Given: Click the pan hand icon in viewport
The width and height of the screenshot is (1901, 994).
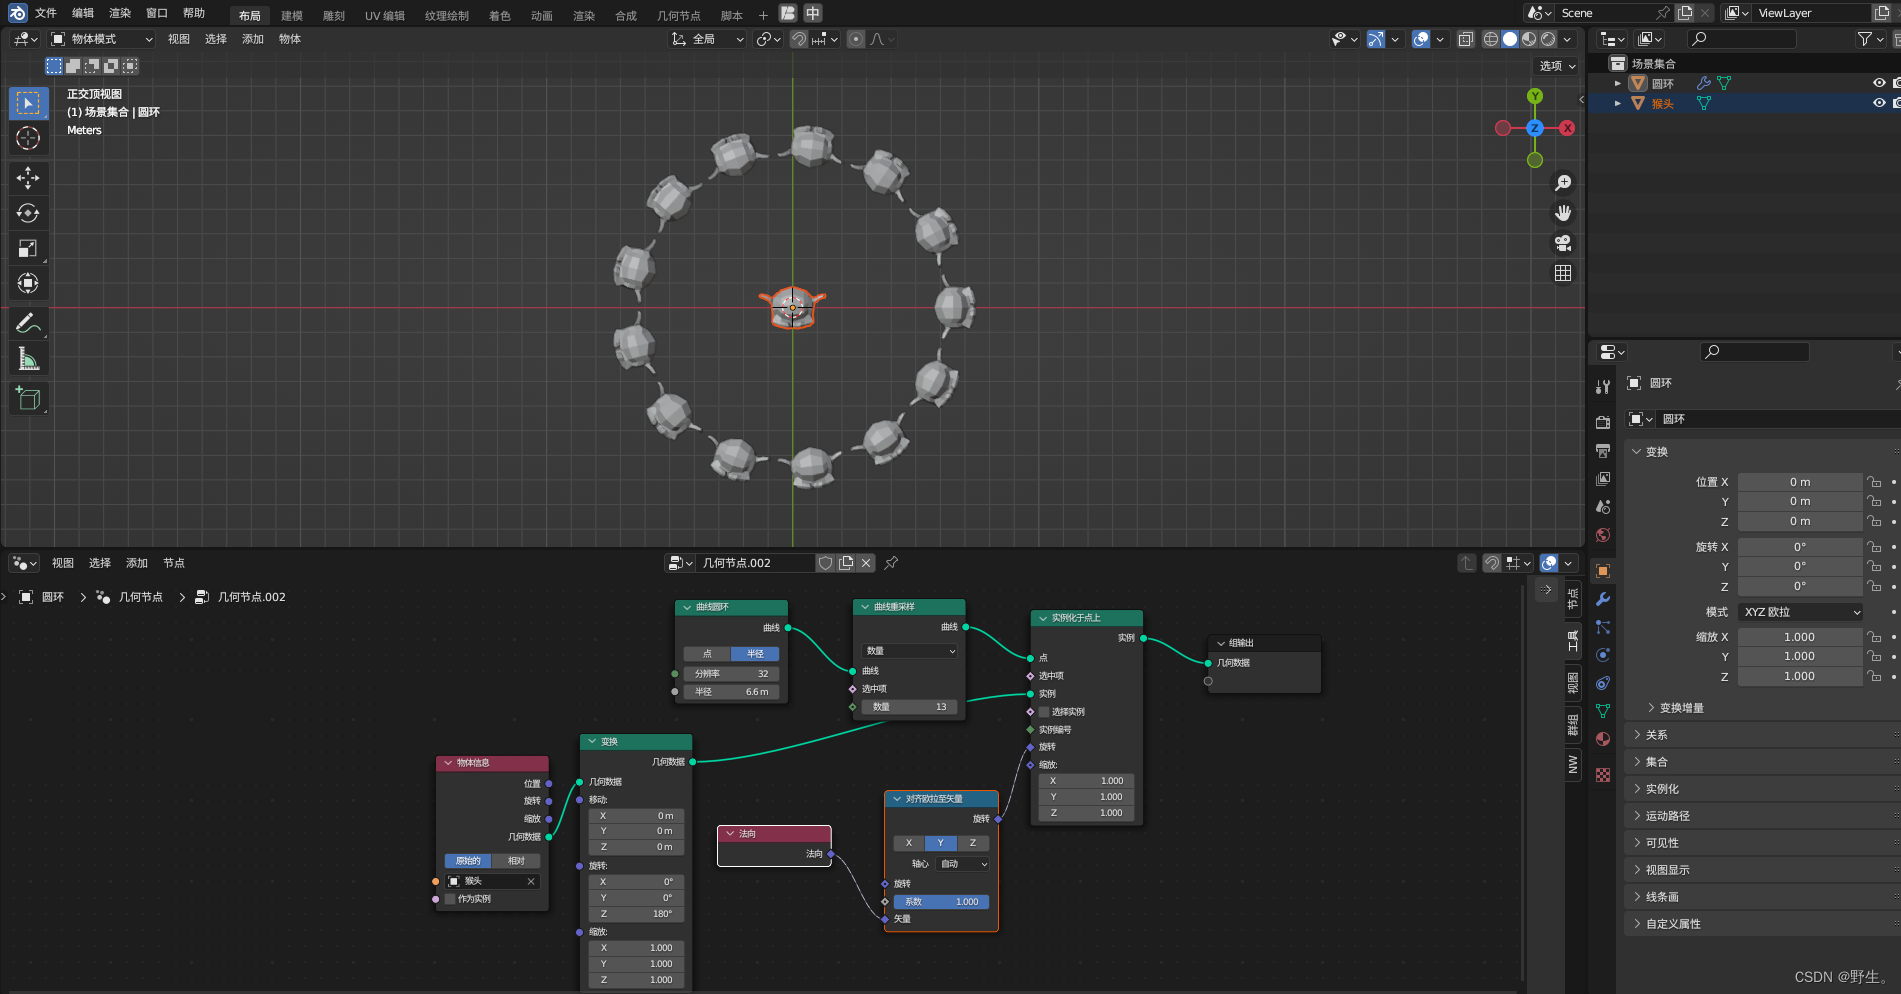Looking at the screenshot, I should point(1563,213).
